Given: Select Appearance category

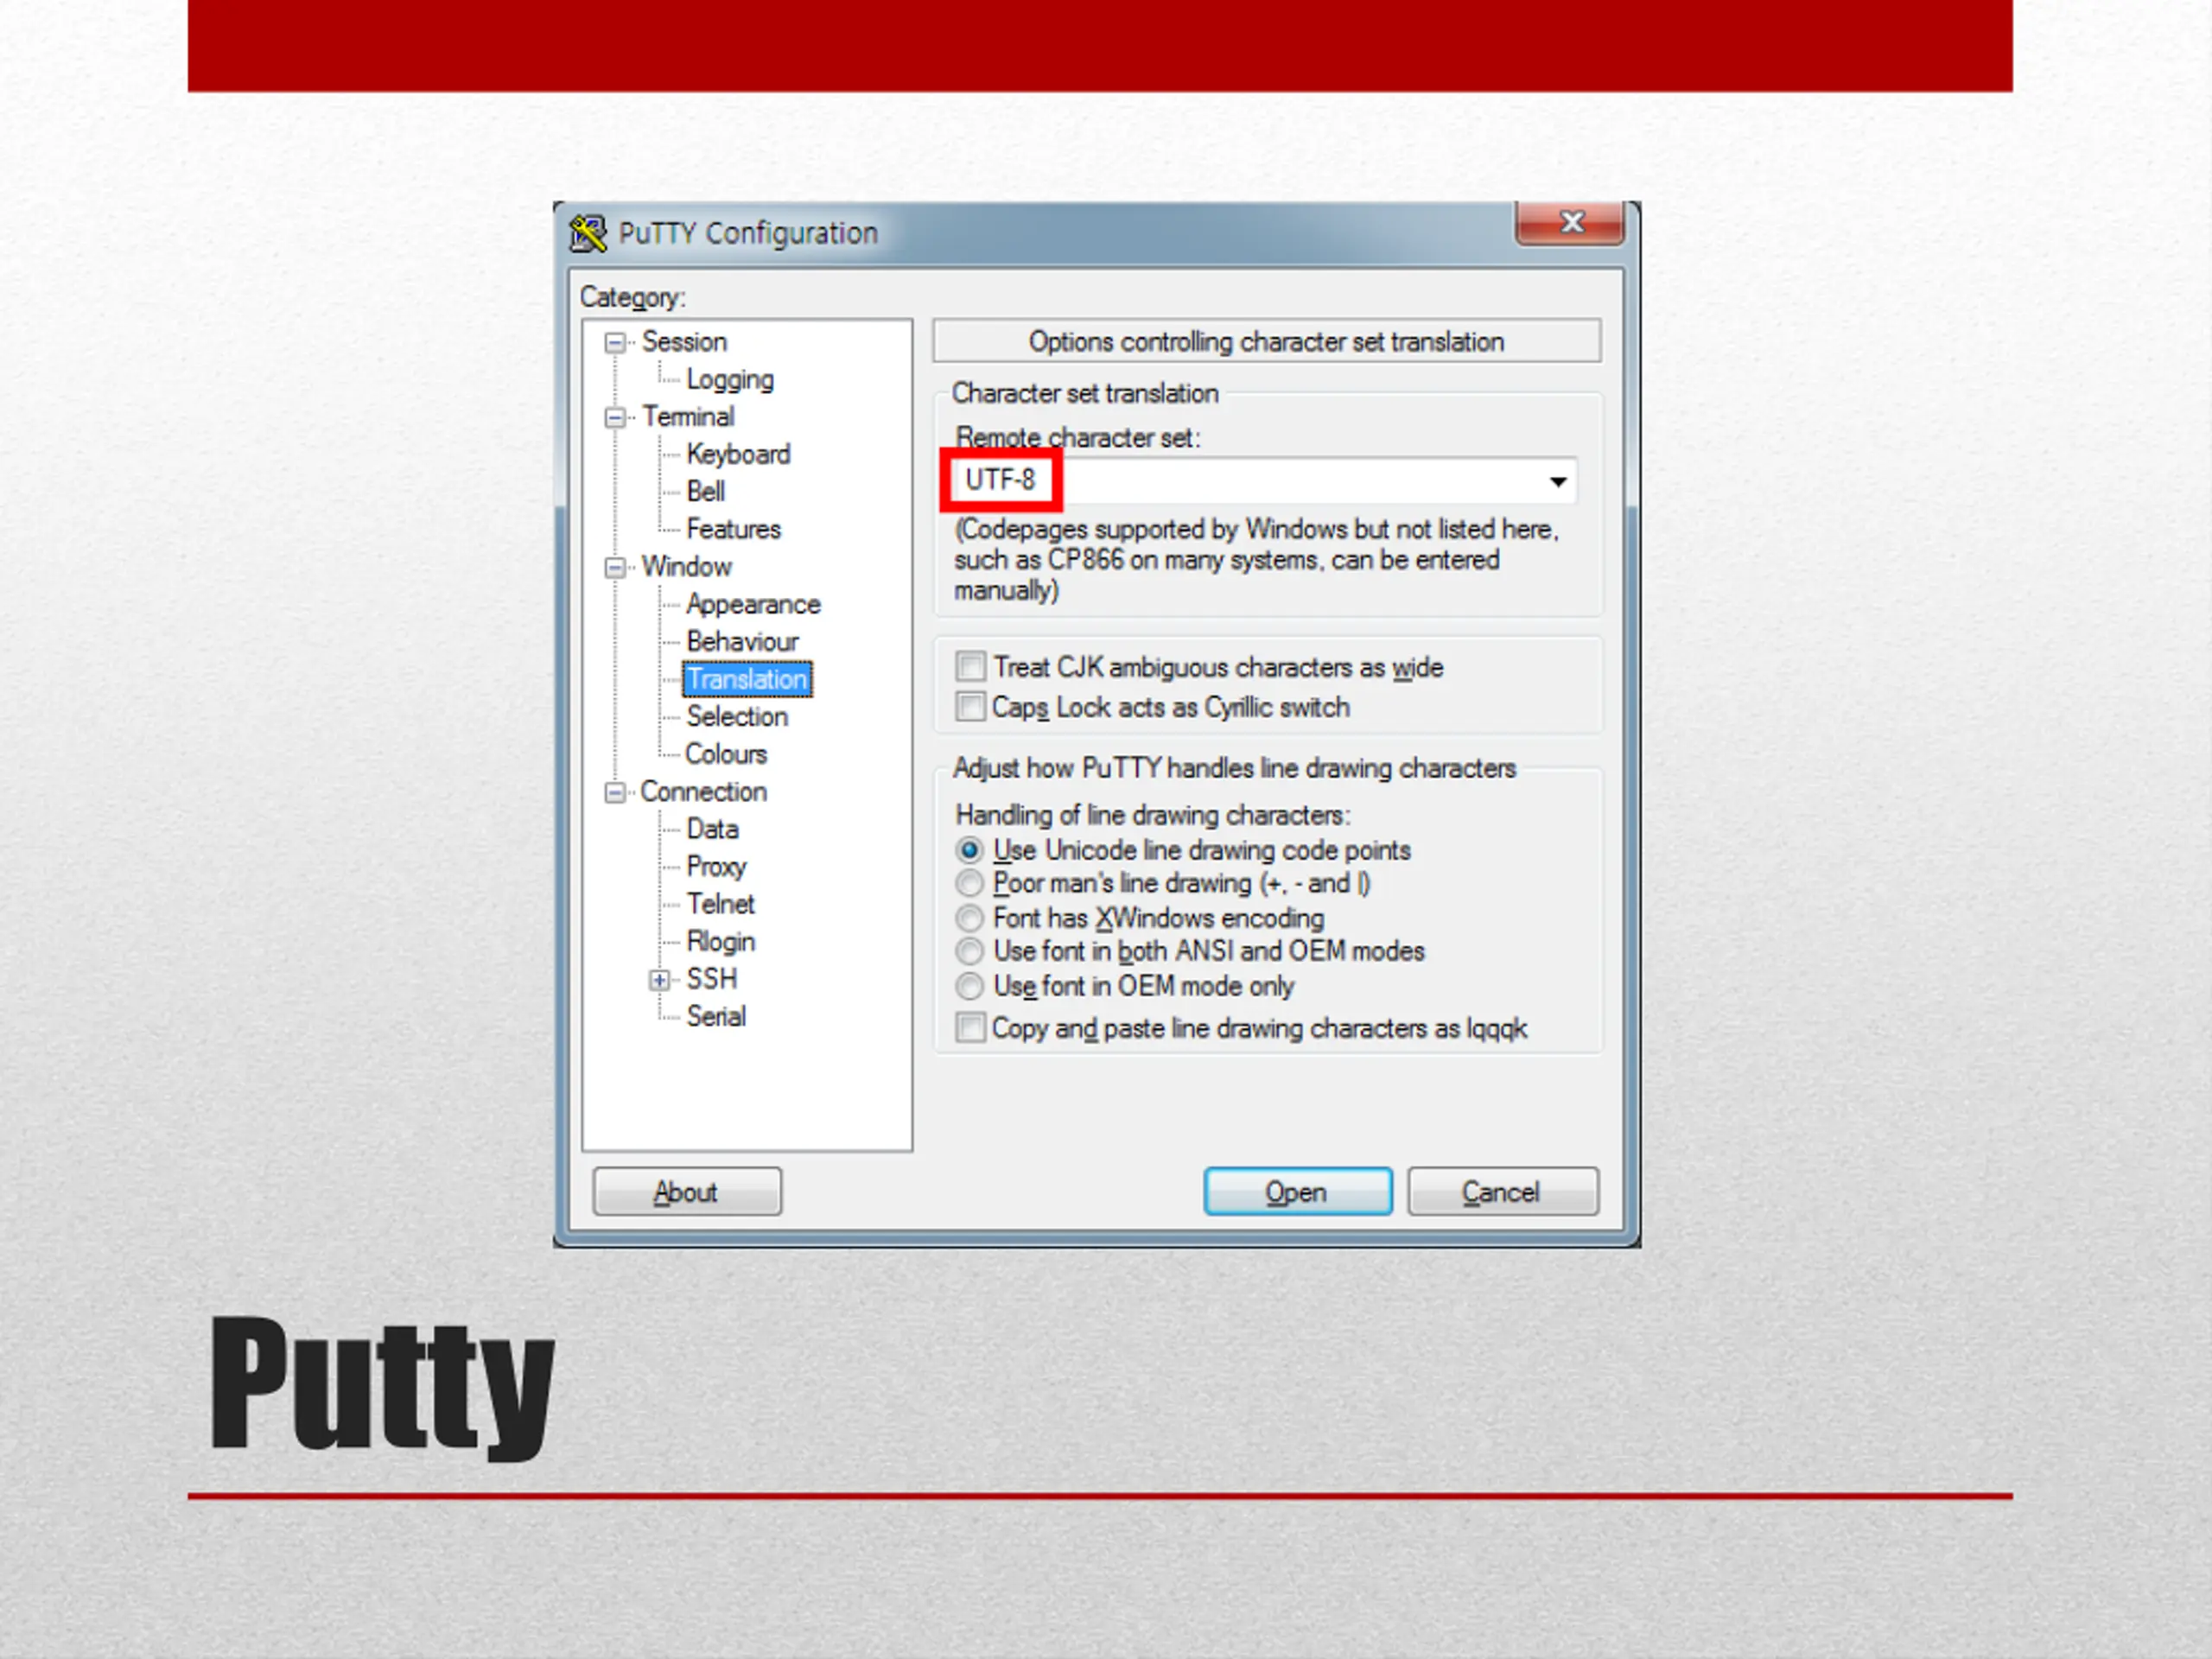Looking at the screenshot, I should [x=753, y=605].
